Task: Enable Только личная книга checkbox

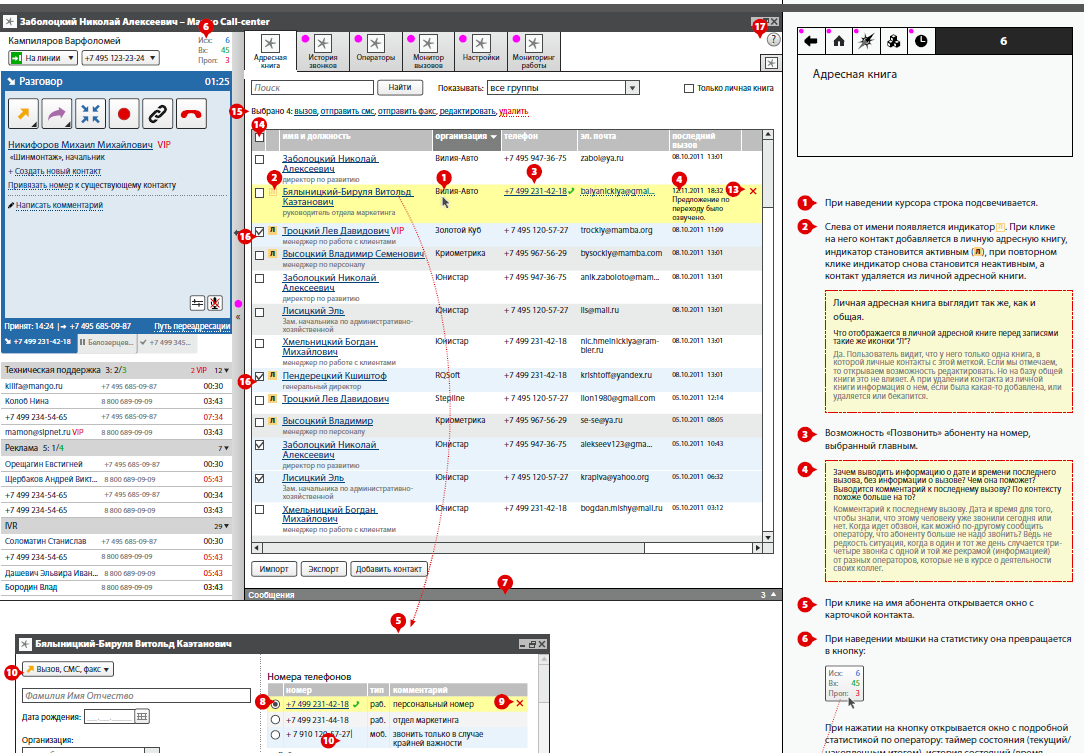Action: point(689,89)
